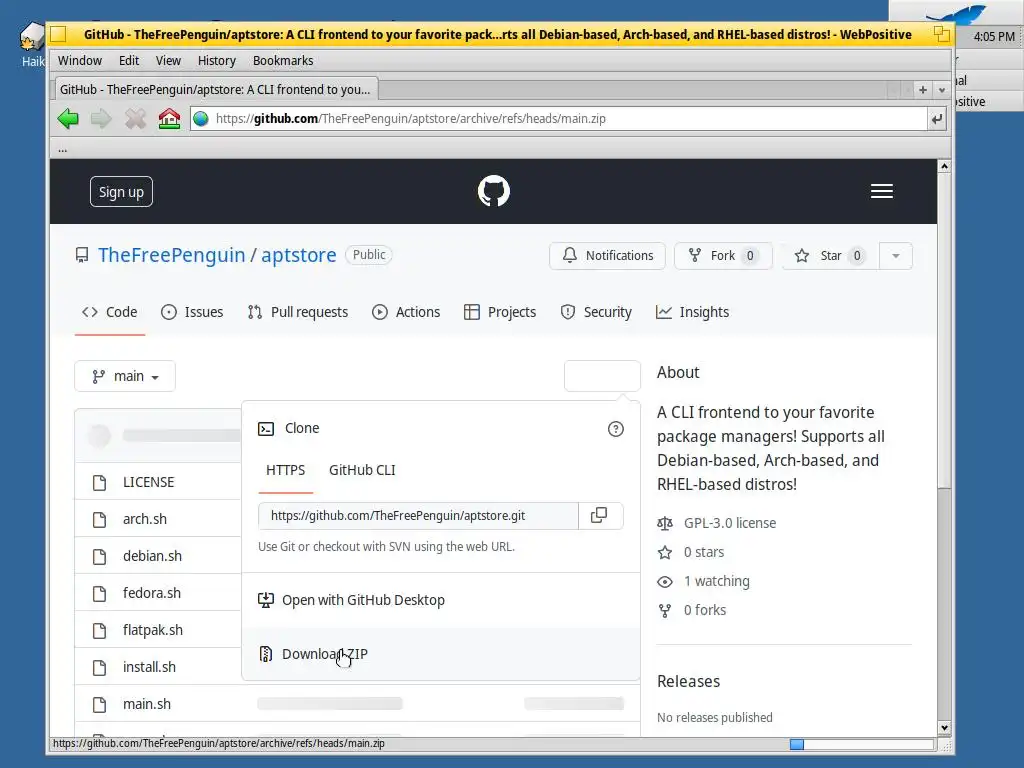The width and height of the screenshot is (1024, 768).
Task: Open the Projects tab
Action: (500, 312)
